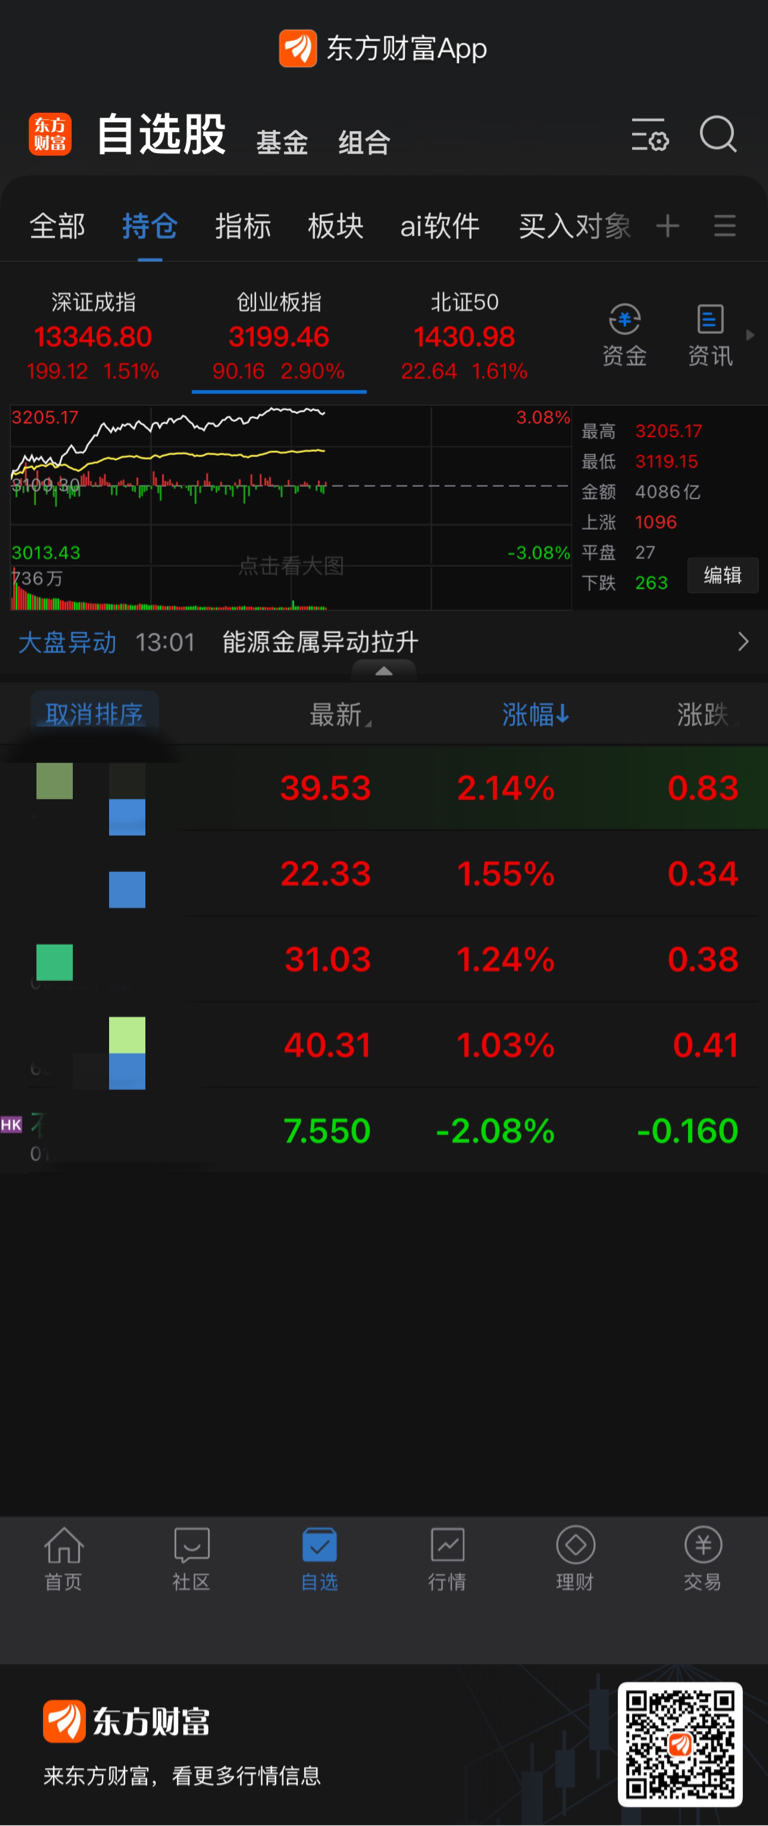
Task: Click 取消排序 button
Action: click(94, 714)
